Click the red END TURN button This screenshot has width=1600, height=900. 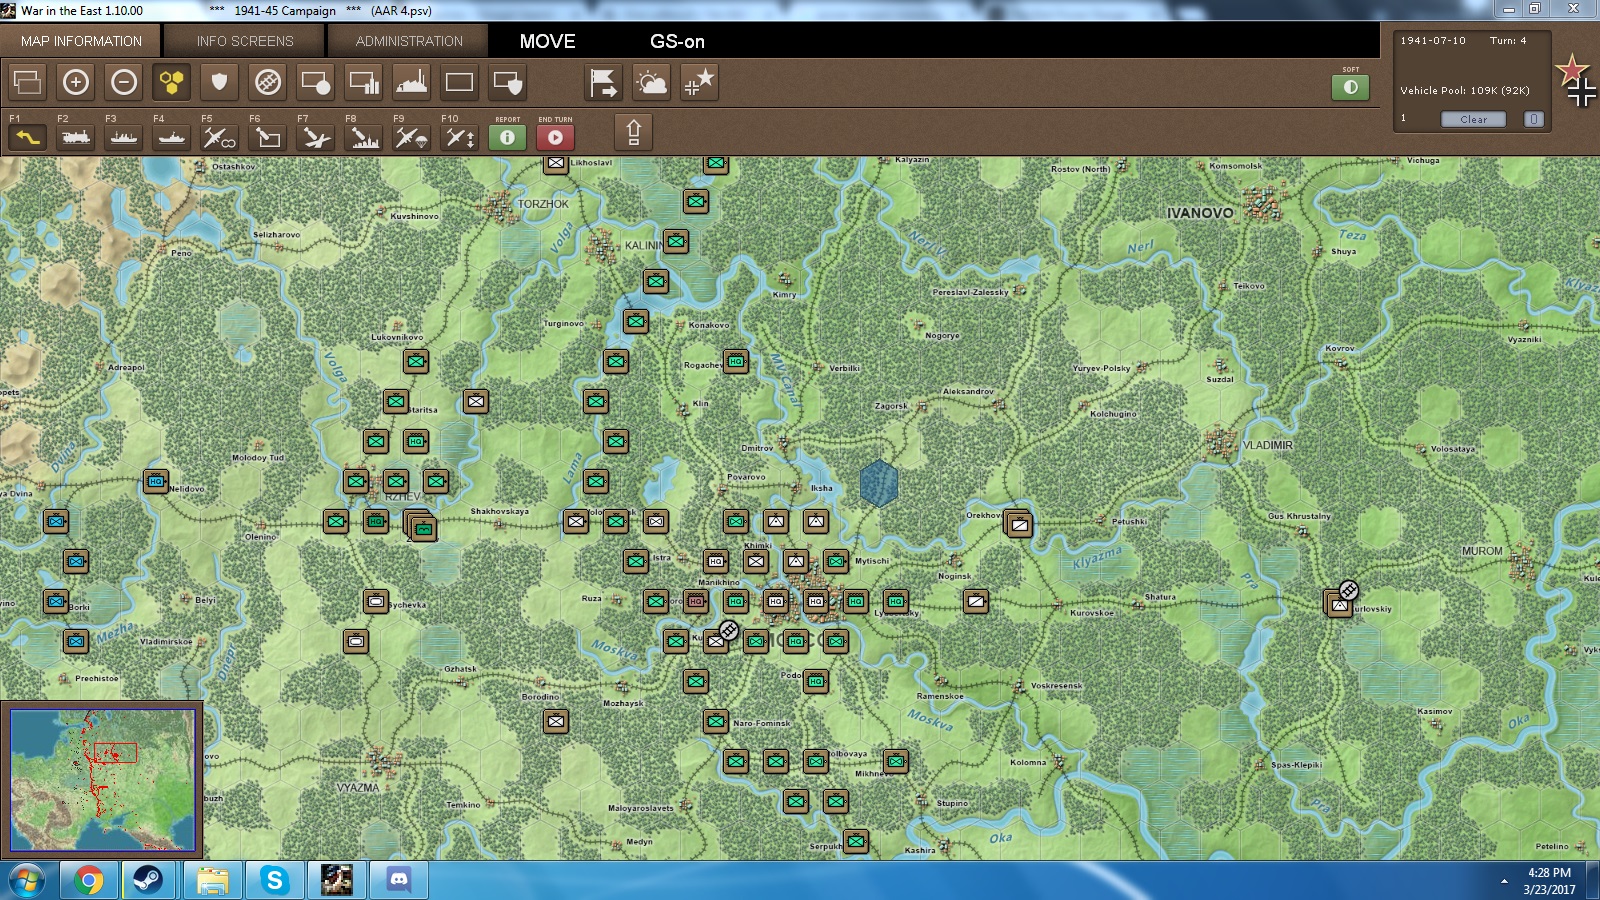(x=556, y=137)
